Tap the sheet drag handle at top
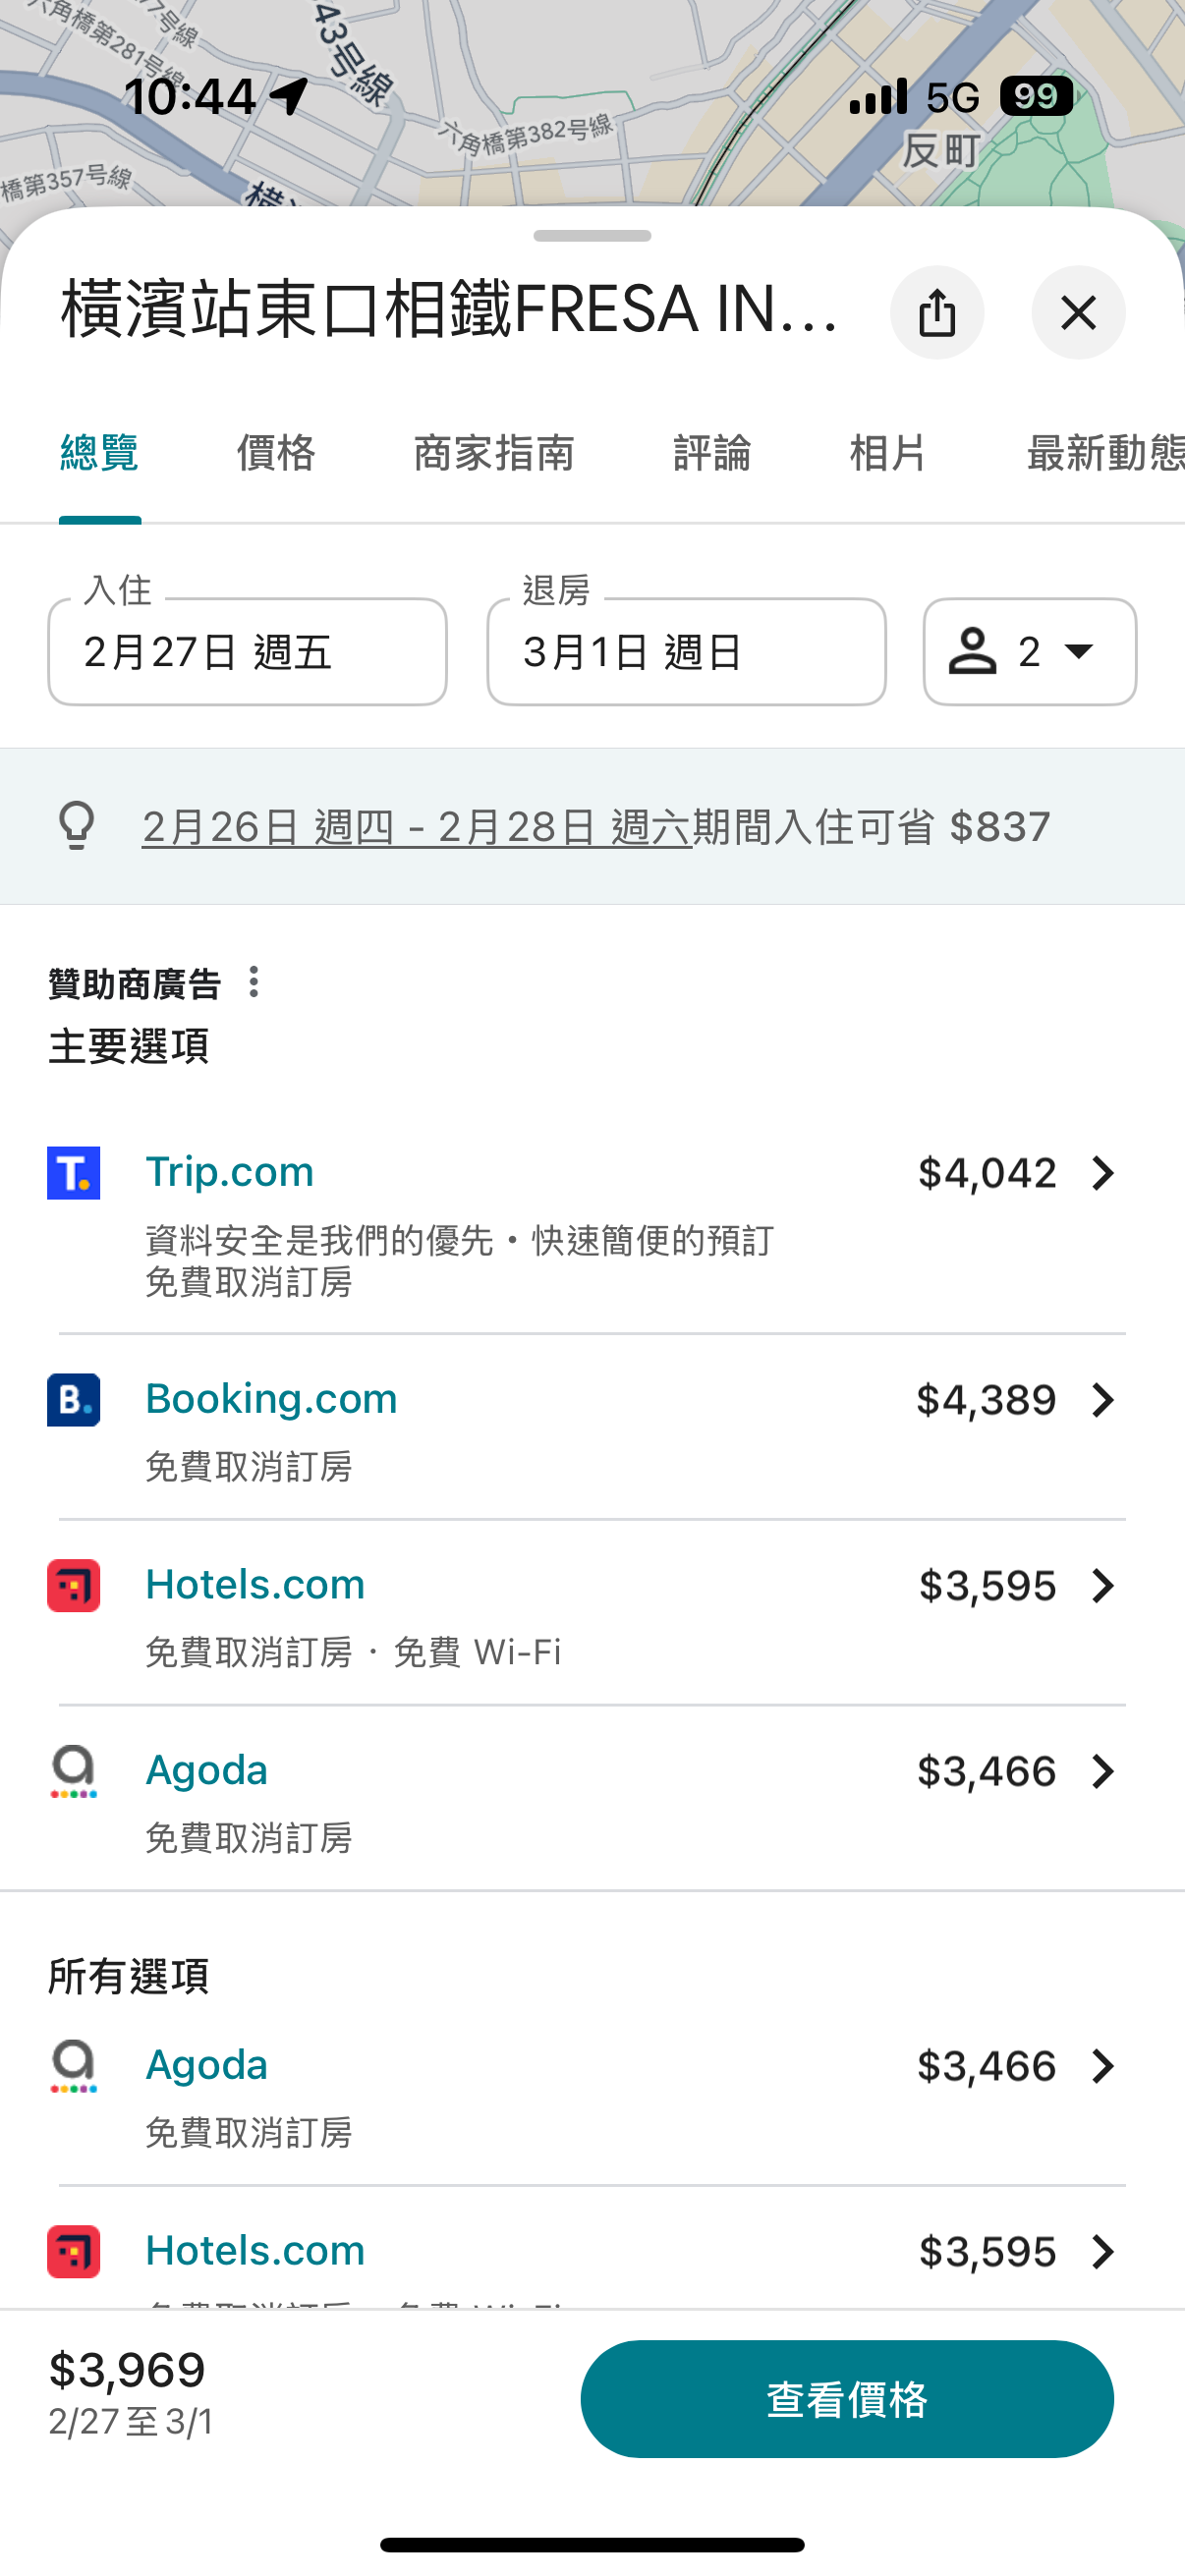Viewport: 1185px width, 2576px height. (592, 236)
